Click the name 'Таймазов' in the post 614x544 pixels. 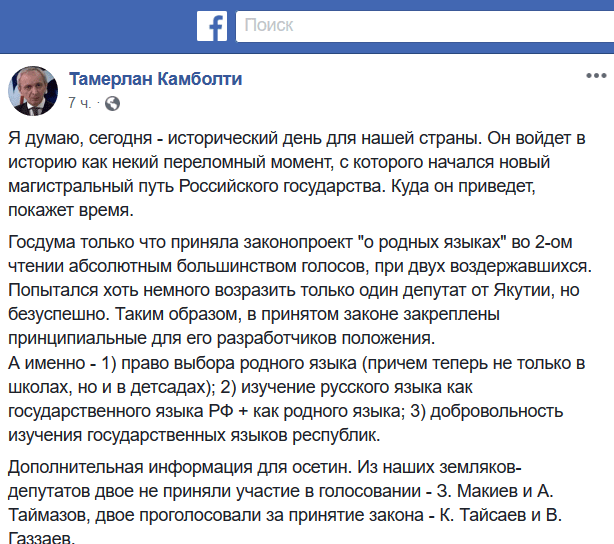coord(53,518)
